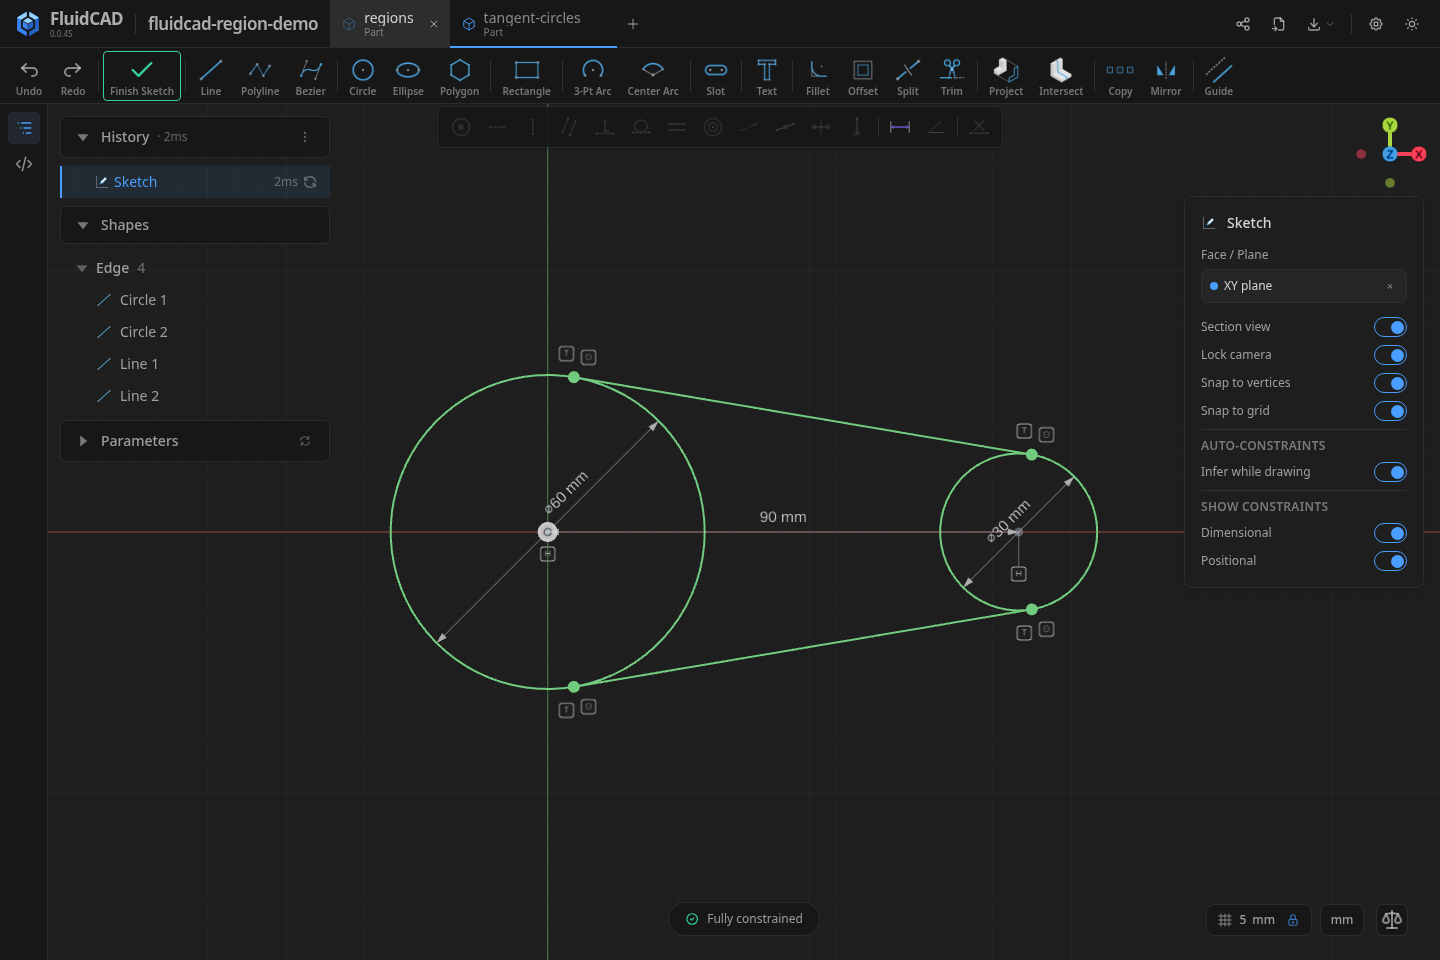
Task: Select the Slot tool
Action: click(716, 77)
